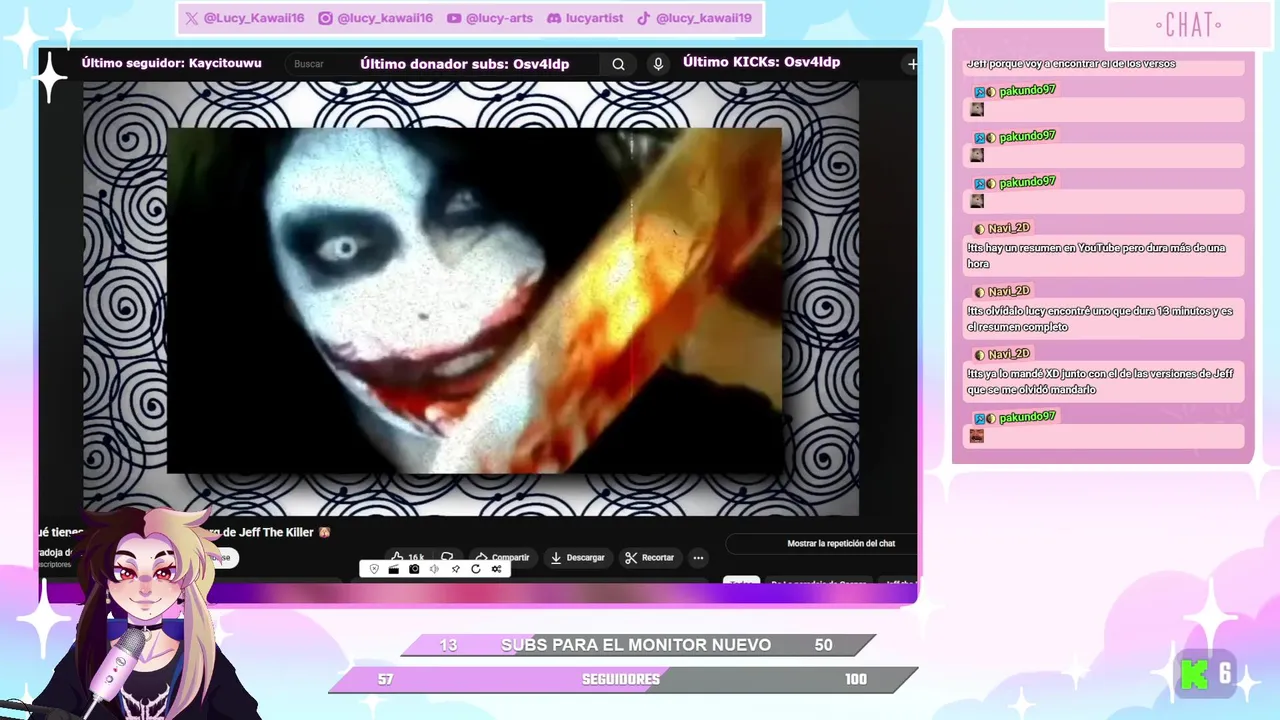Click the create plus icon at top right of YouTube
Screen dimensions: 1280x720
point(911,64)
